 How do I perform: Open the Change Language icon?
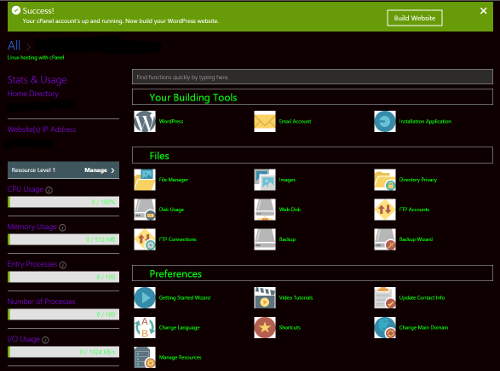coord(145,327)
